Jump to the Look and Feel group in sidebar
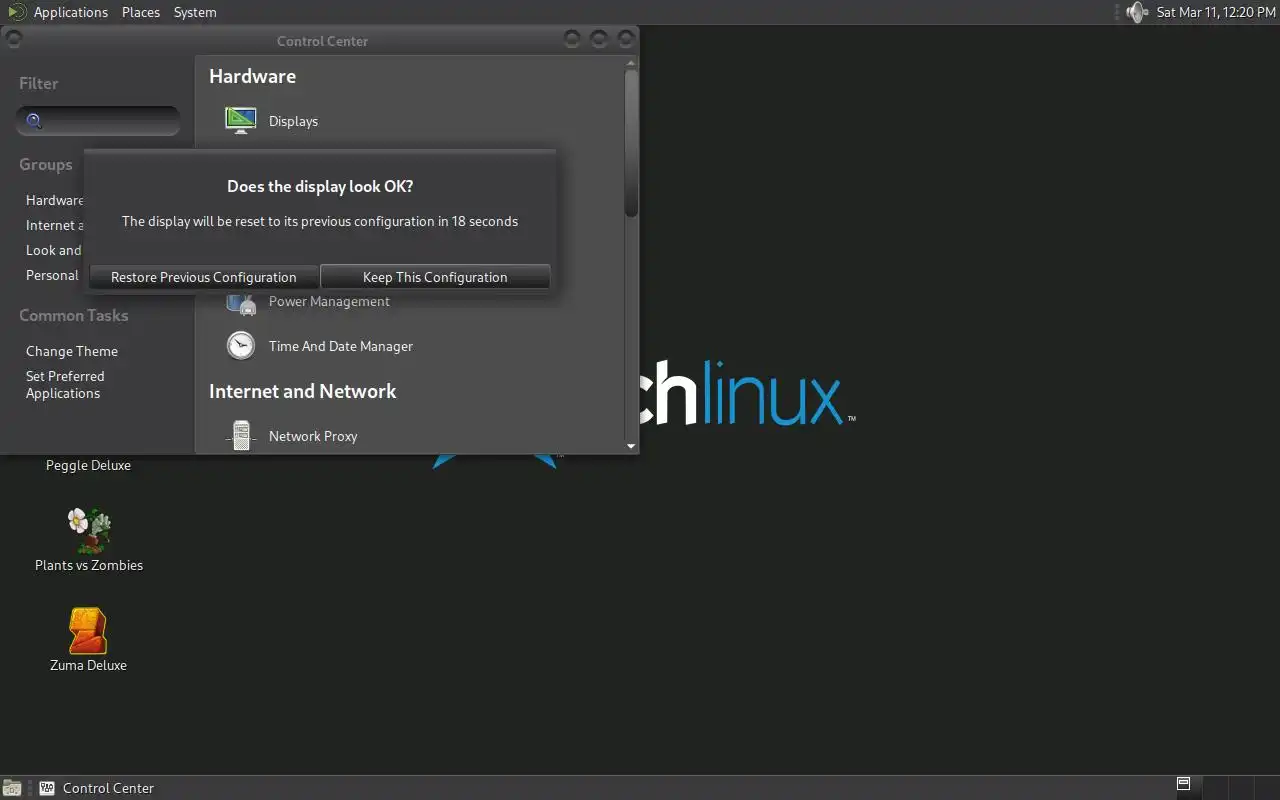 (54, 250)
